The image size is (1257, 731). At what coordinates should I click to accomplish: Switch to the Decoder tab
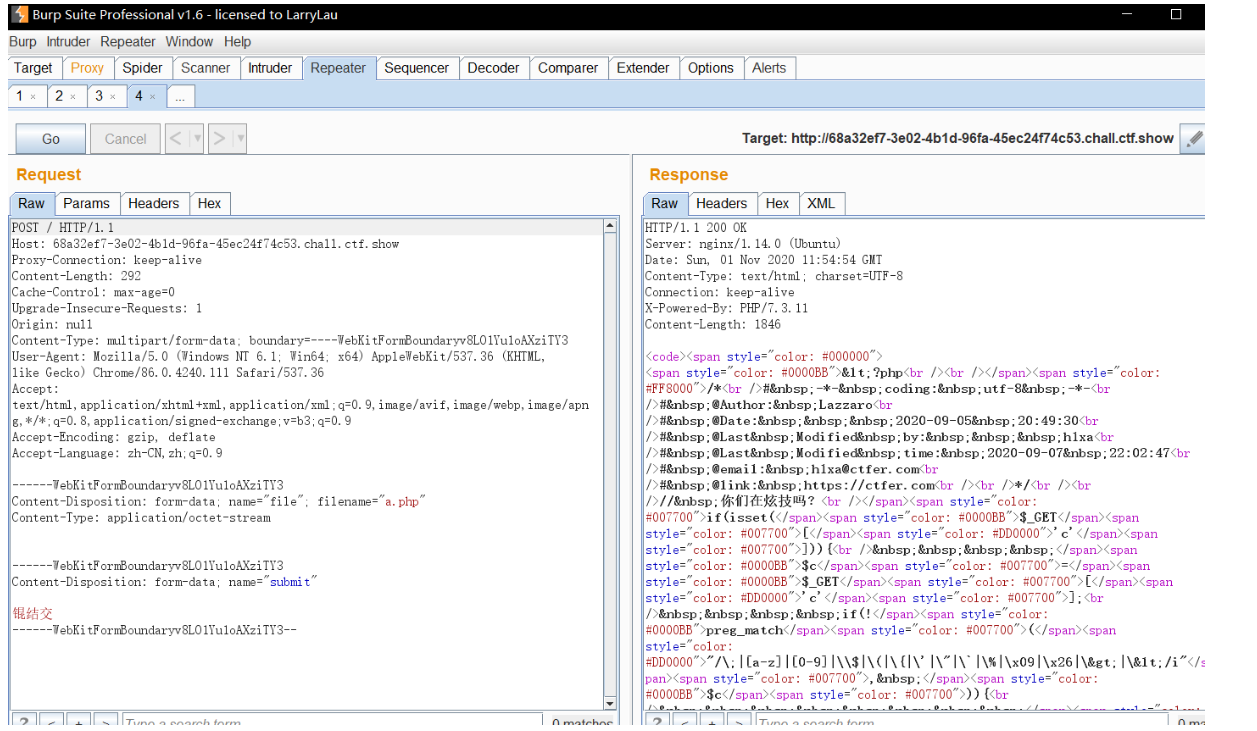pyautogui.click(x=493, y=68)
